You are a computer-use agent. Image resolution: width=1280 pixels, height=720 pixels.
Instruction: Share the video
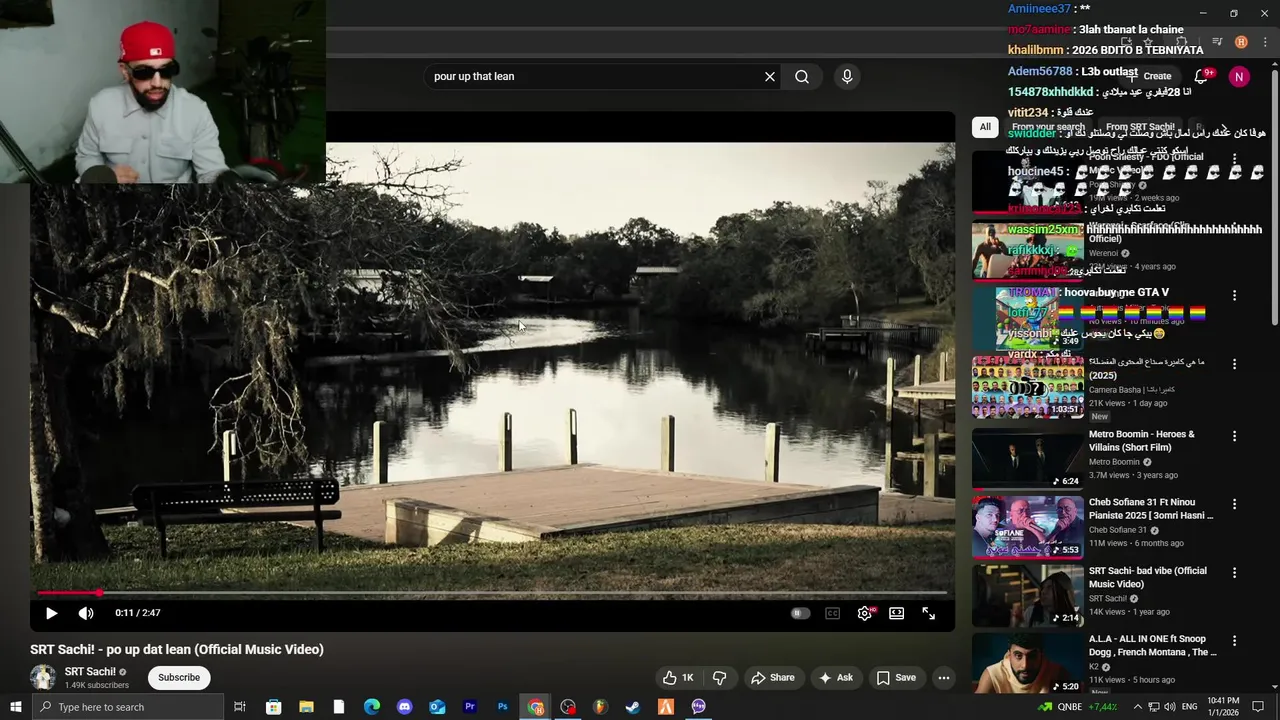coord(772,677)
